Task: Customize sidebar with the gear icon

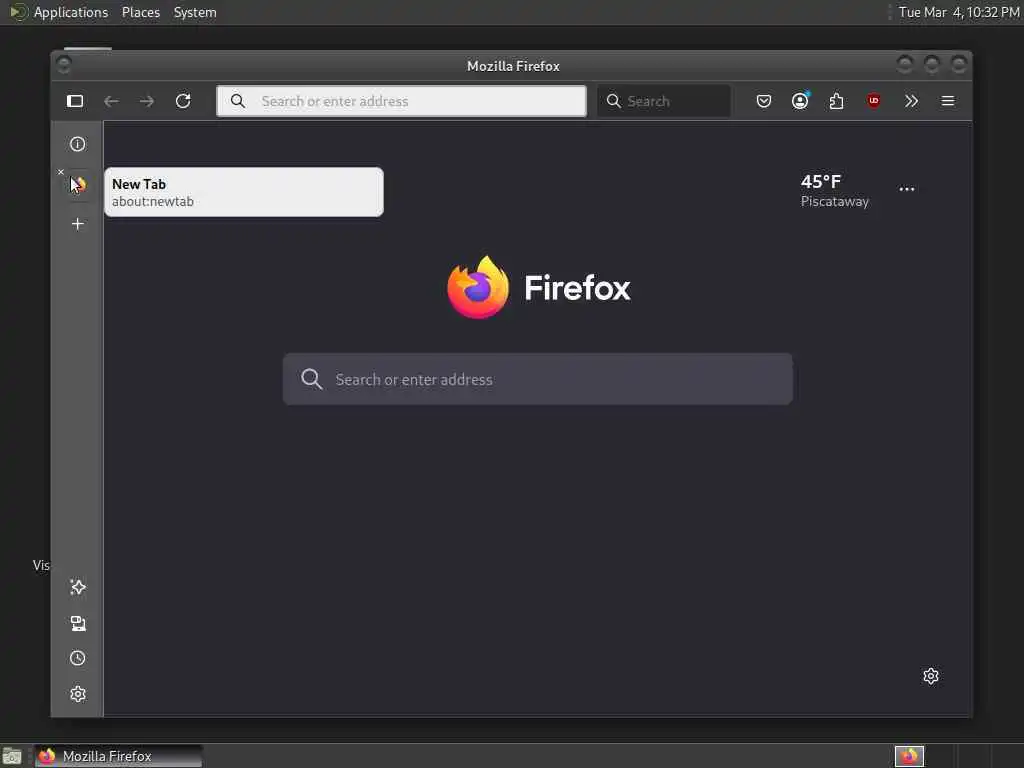Action: click(x=78, y=694)
